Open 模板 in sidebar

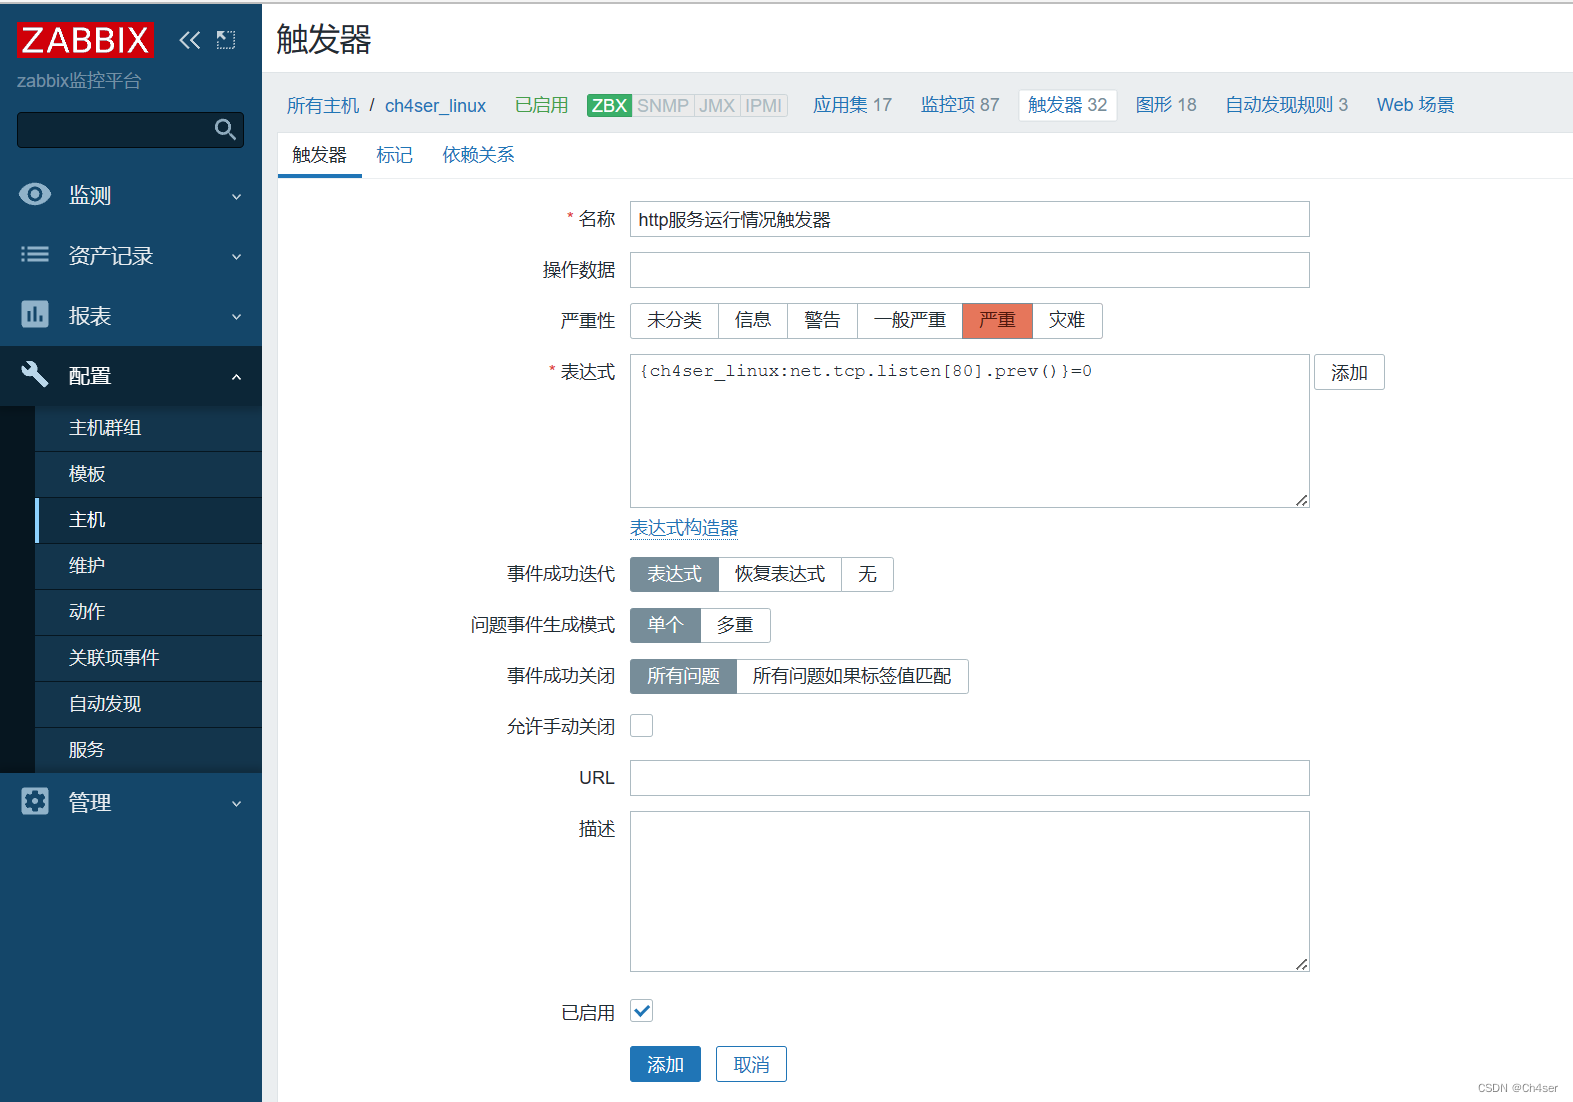point(148,474)
